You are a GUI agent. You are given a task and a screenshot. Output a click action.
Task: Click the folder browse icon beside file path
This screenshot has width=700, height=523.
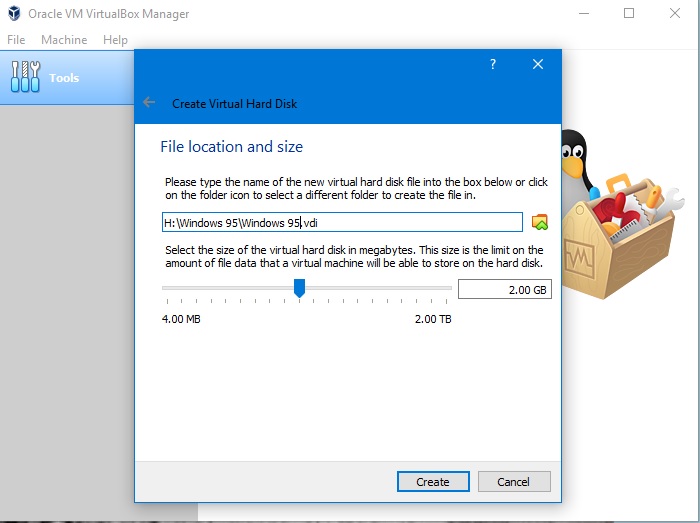[540, 222]
